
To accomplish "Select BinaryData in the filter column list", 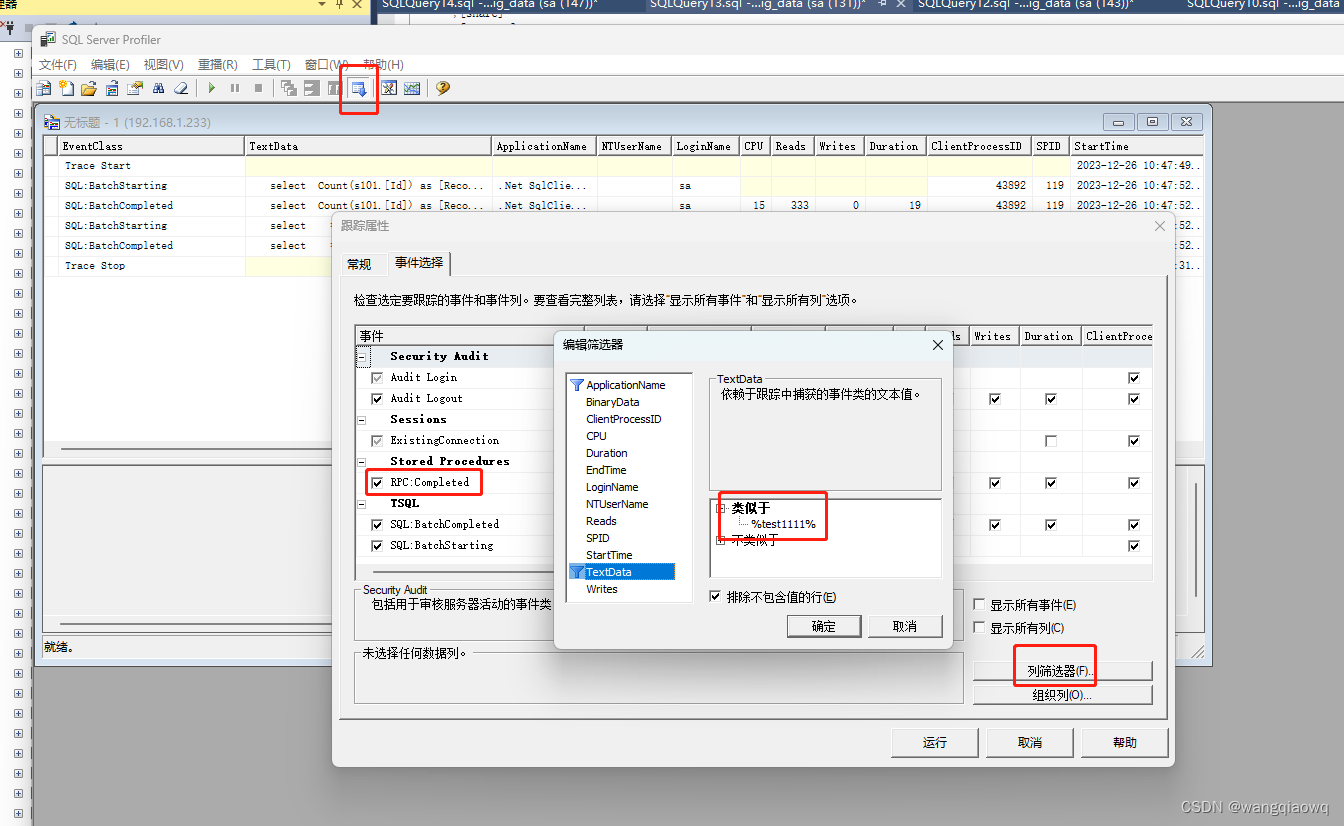I will tap(612, 402).
